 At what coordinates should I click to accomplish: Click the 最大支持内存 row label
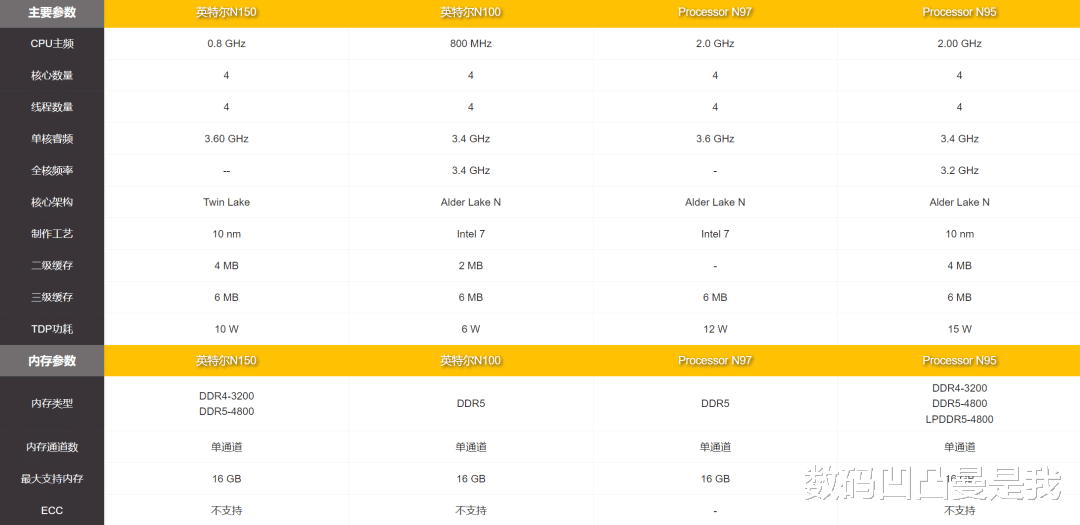tap(52, 479)
